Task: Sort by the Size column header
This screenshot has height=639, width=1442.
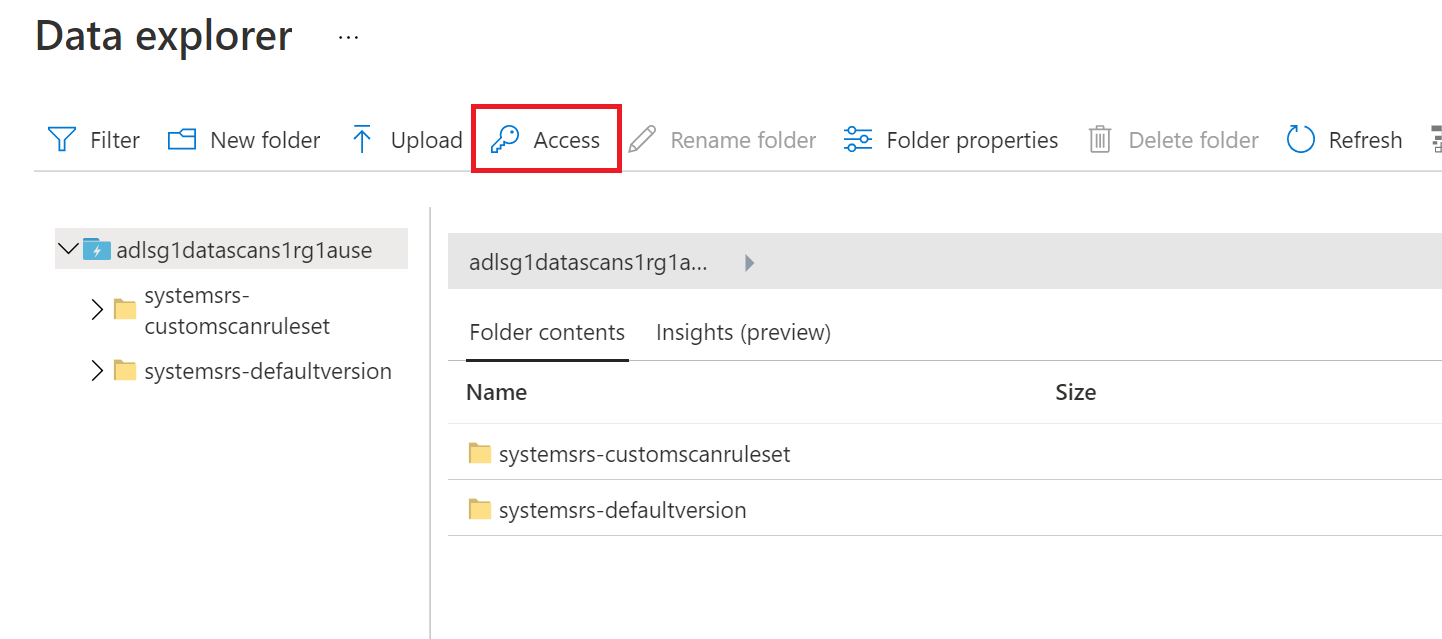Action: click(1075, 393)
